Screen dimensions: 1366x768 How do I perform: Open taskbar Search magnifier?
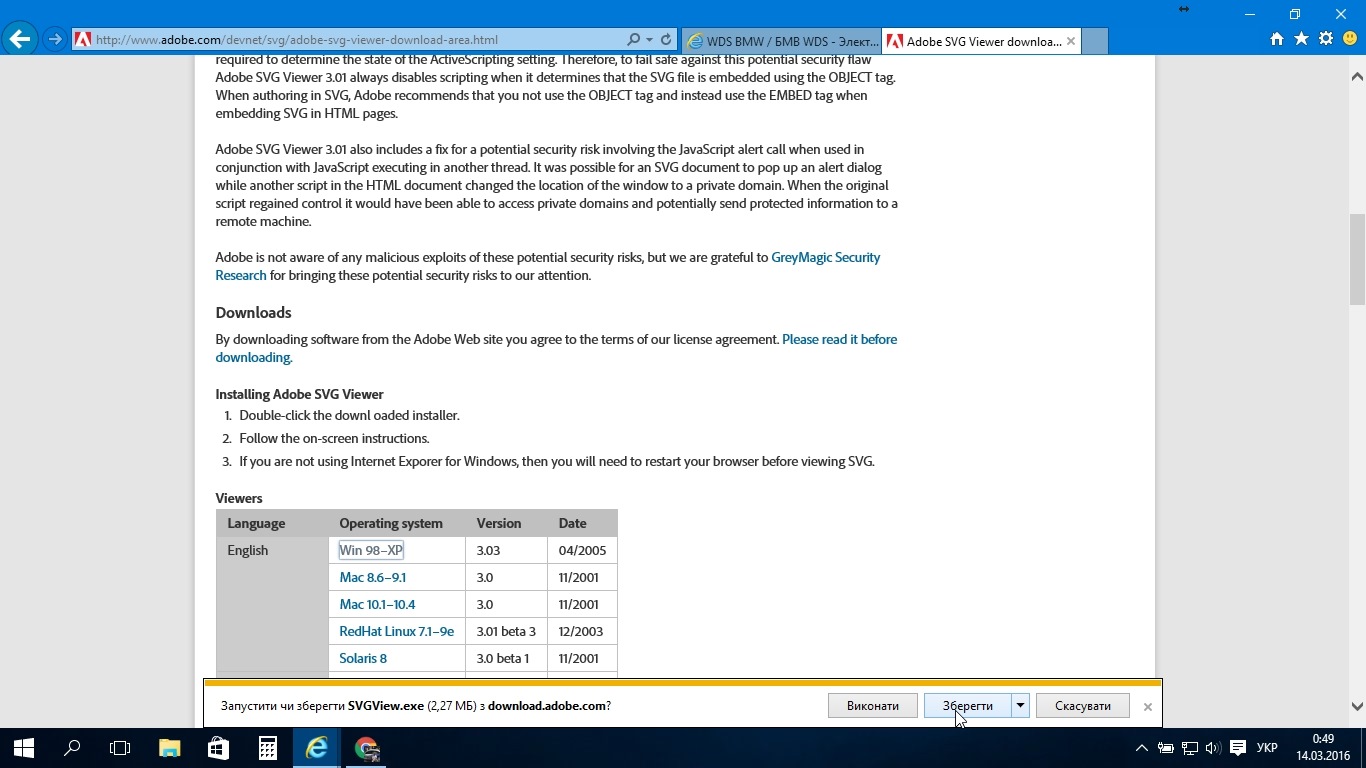tap(72, 748)
